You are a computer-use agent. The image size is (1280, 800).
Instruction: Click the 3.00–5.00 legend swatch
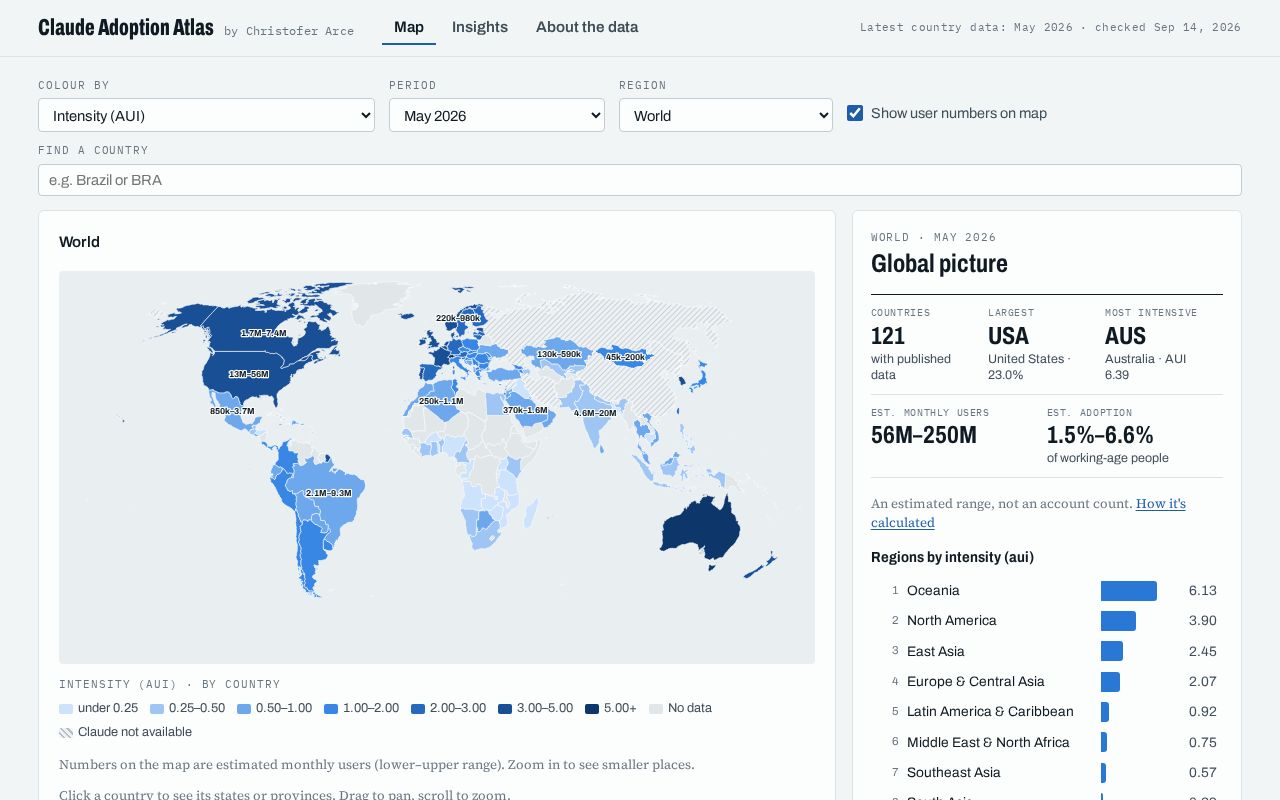505,709
